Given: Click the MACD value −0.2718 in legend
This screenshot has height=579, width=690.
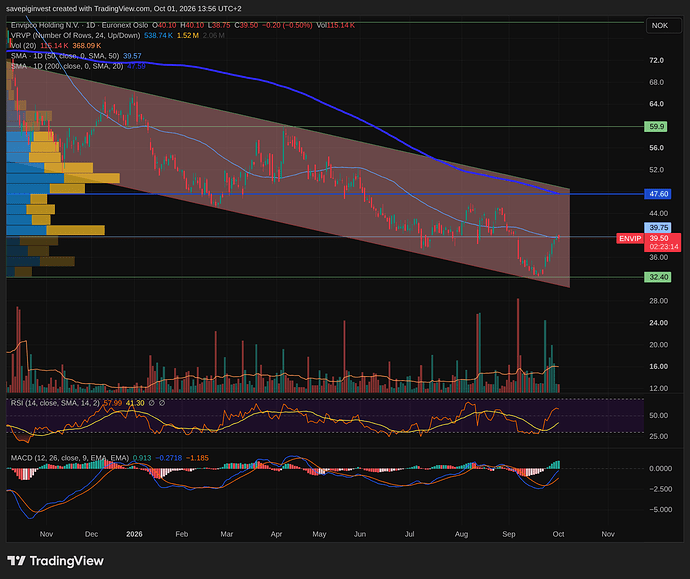Looking at the screenshot, I should coord(169,458).
